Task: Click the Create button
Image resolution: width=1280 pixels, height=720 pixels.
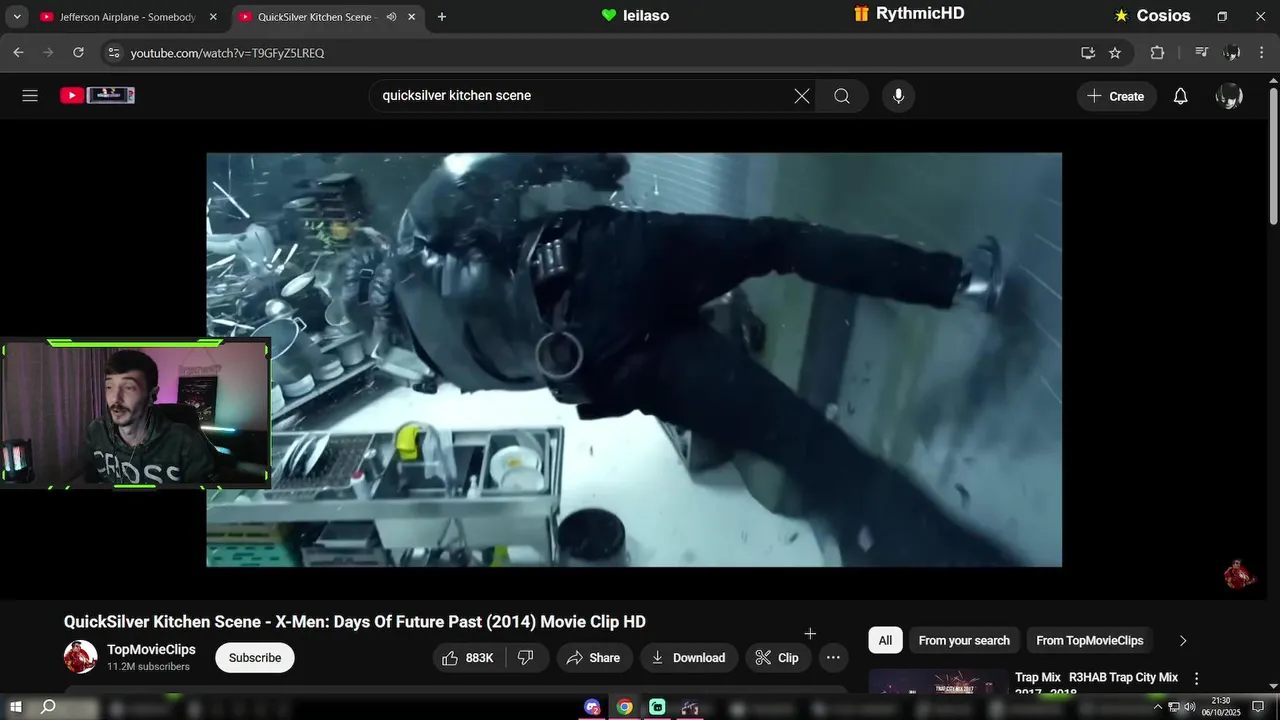Action: 1117,96
